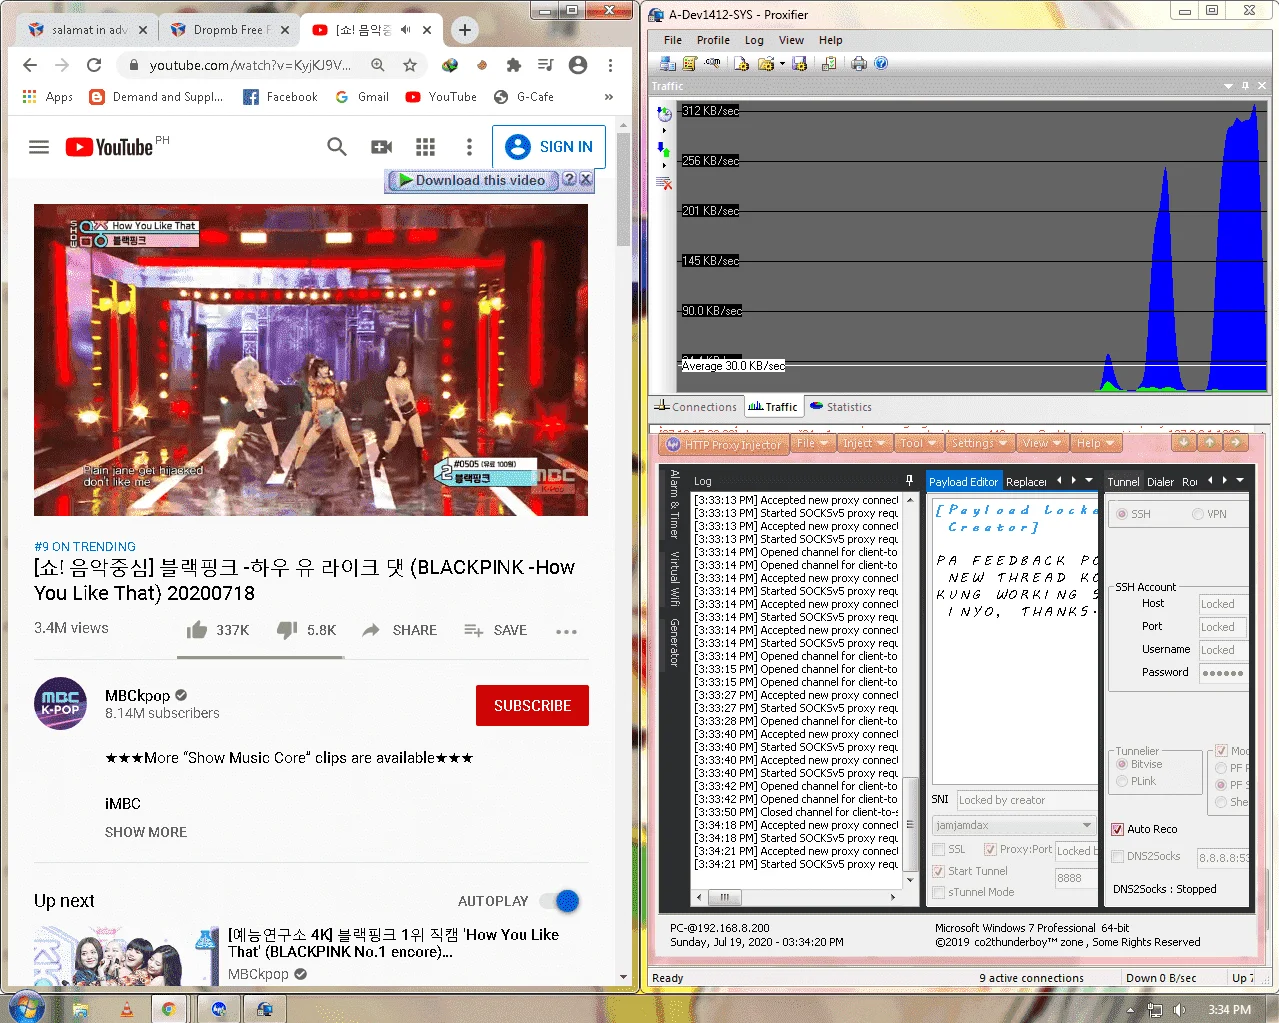This screenshot has width=1279, height=1023.
Task: Pin the Traffic panel in Proxifier
Action: tap(1245, 86)
